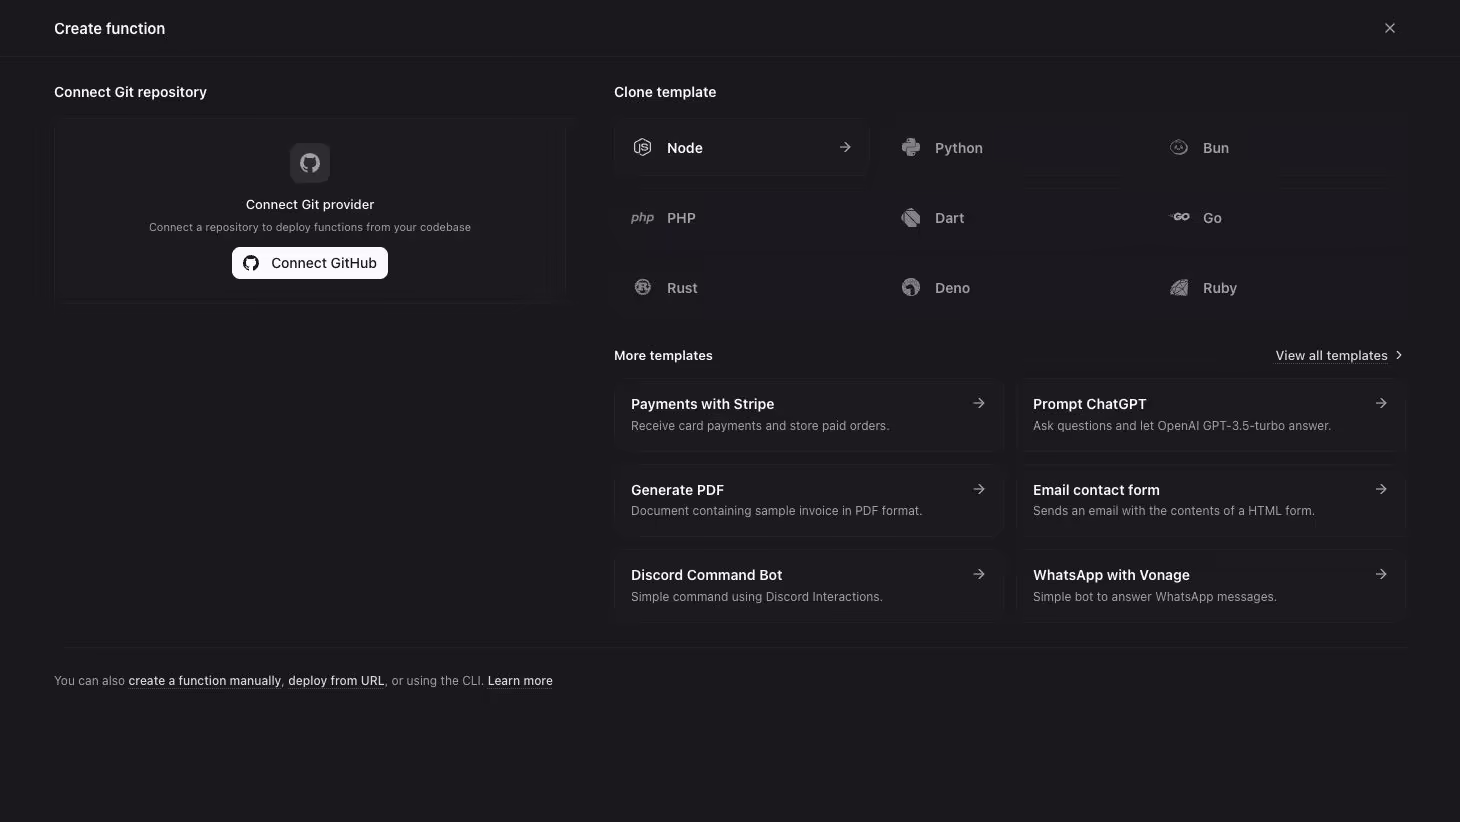The width and height of the screenshot is (1460, 822).
Task: Click the arrow on Payments with Stripe card
Action: (979, 403)
